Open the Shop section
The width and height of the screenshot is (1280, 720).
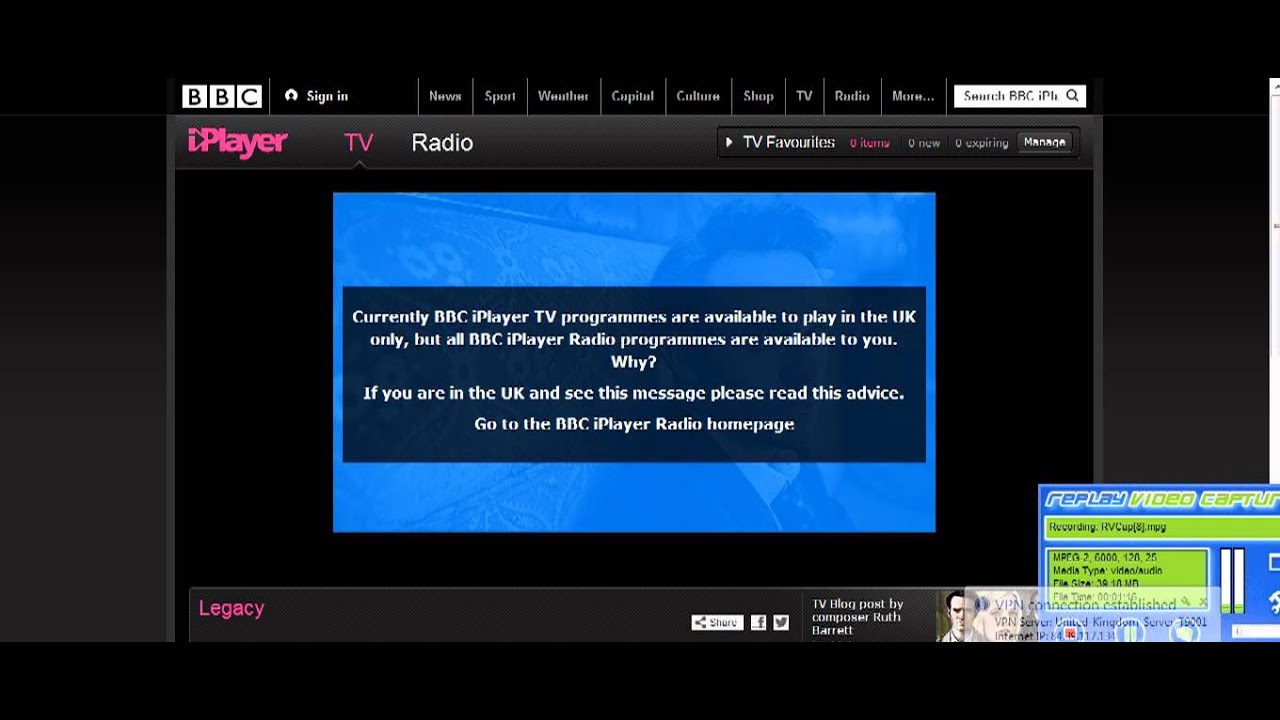(x=758, y=96)
